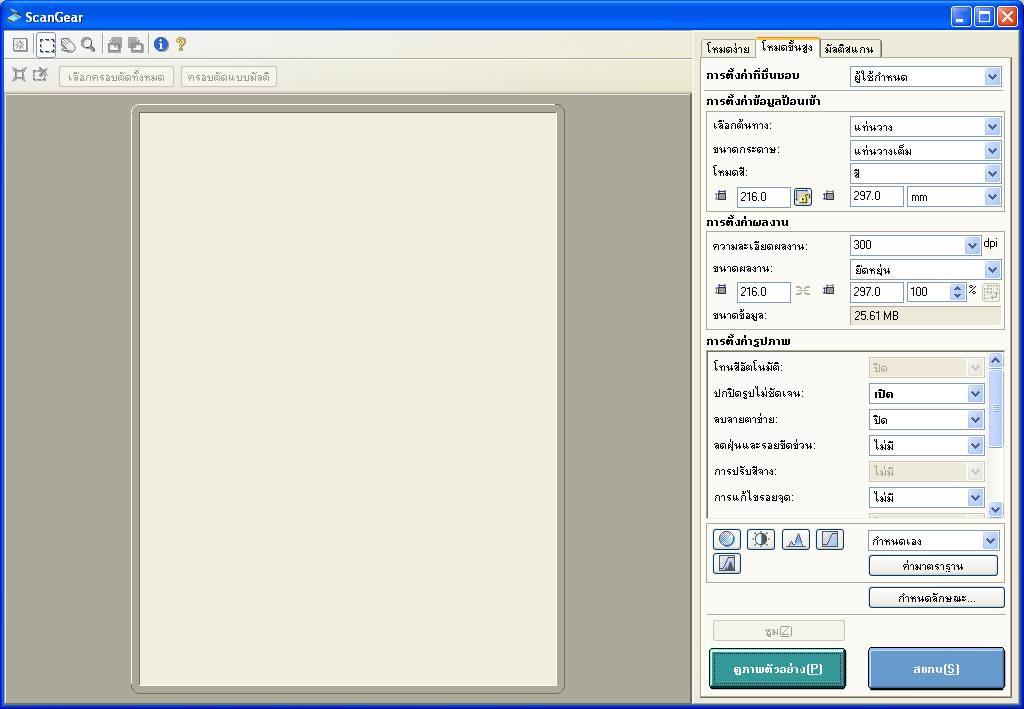The width and height of the screenshot is (1024, 709).
Task: Select the hand move tool
Action: [68, 45]
